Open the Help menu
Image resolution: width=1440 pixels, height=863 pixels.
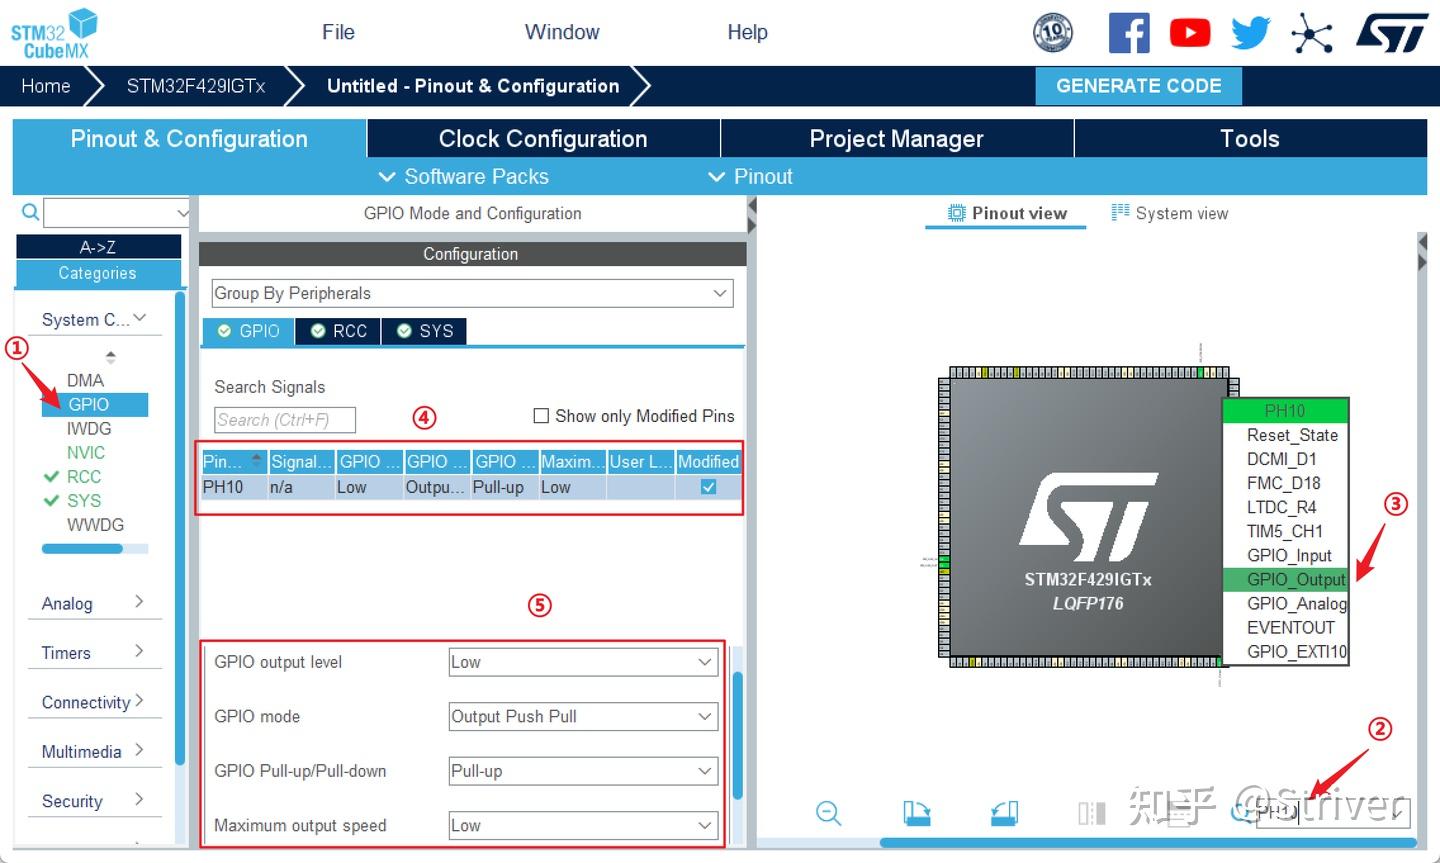pos(747,32)
